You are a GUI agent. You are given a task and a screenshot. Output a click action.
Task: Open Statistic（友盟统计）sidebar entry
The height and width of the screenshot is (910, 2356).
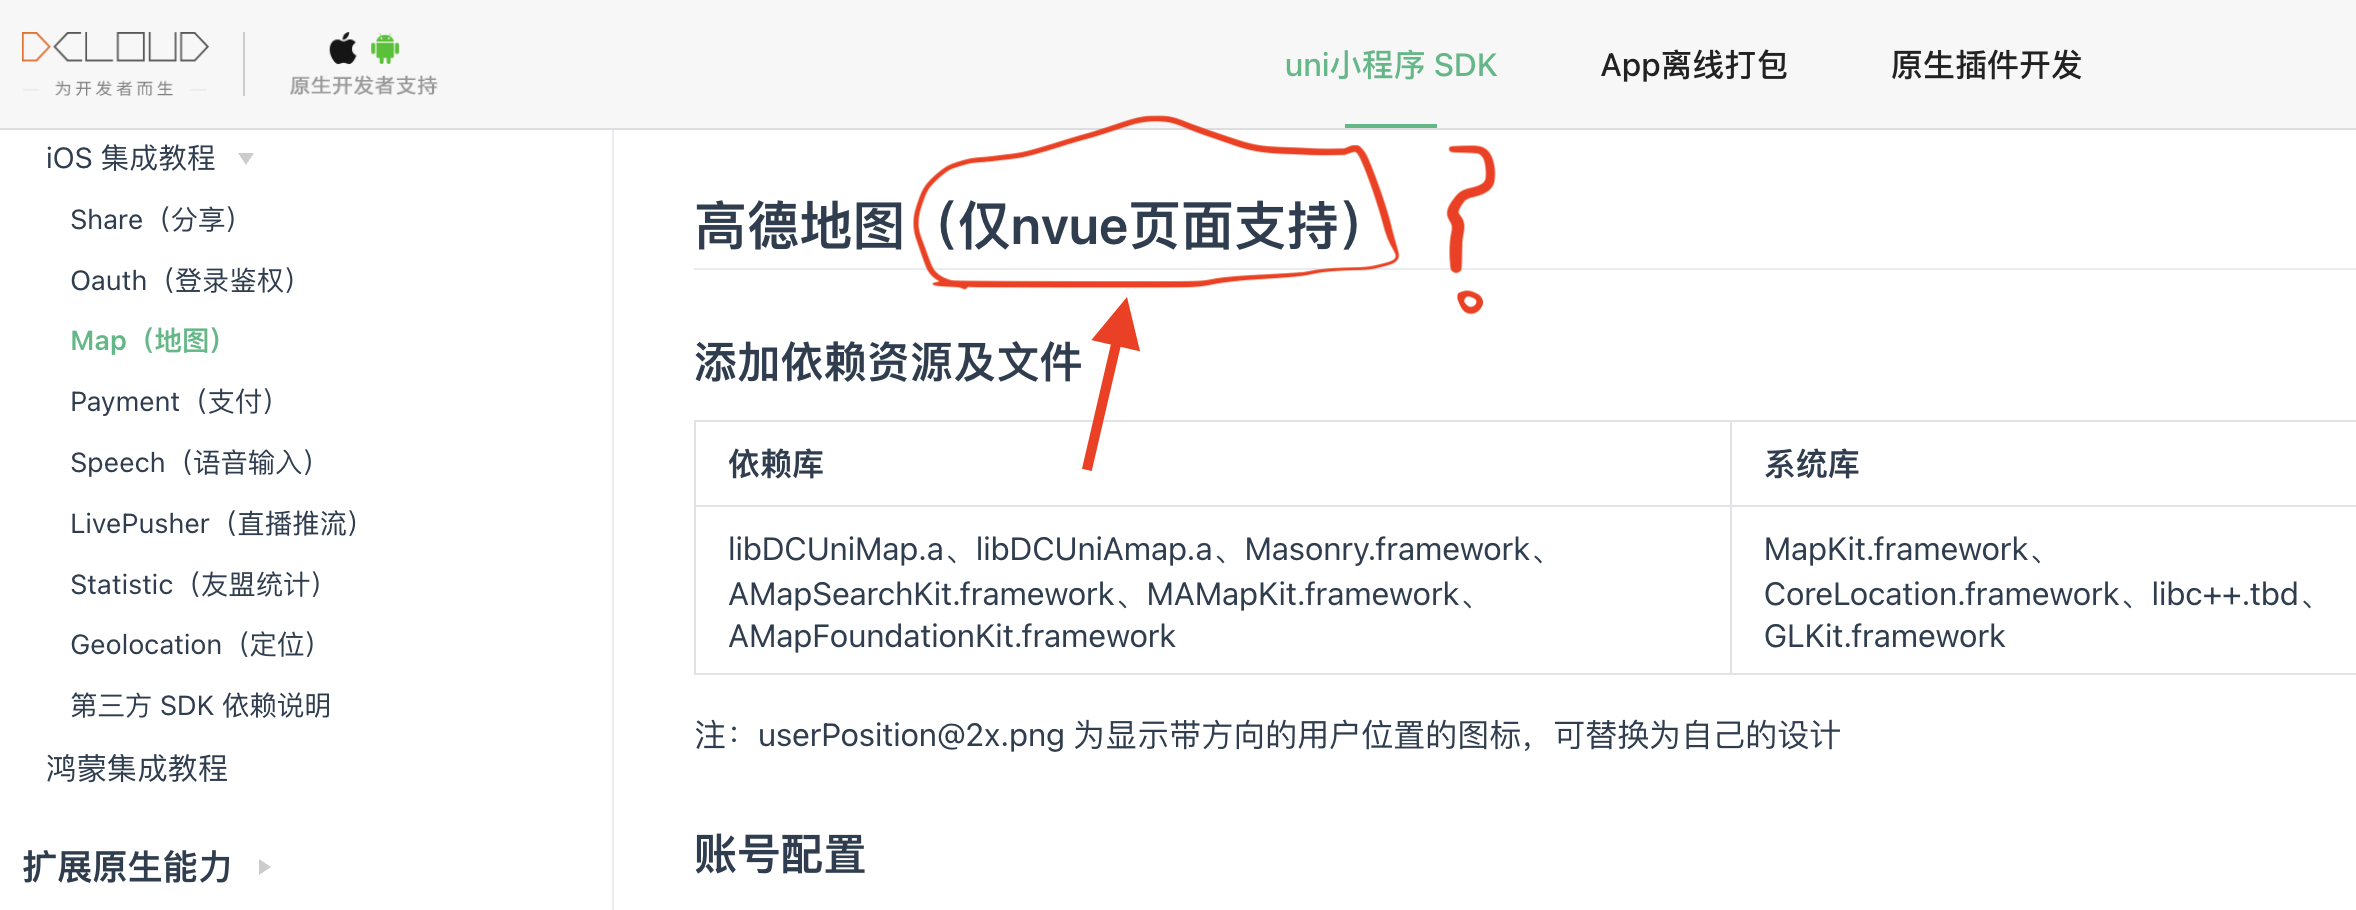coord(195,584)
